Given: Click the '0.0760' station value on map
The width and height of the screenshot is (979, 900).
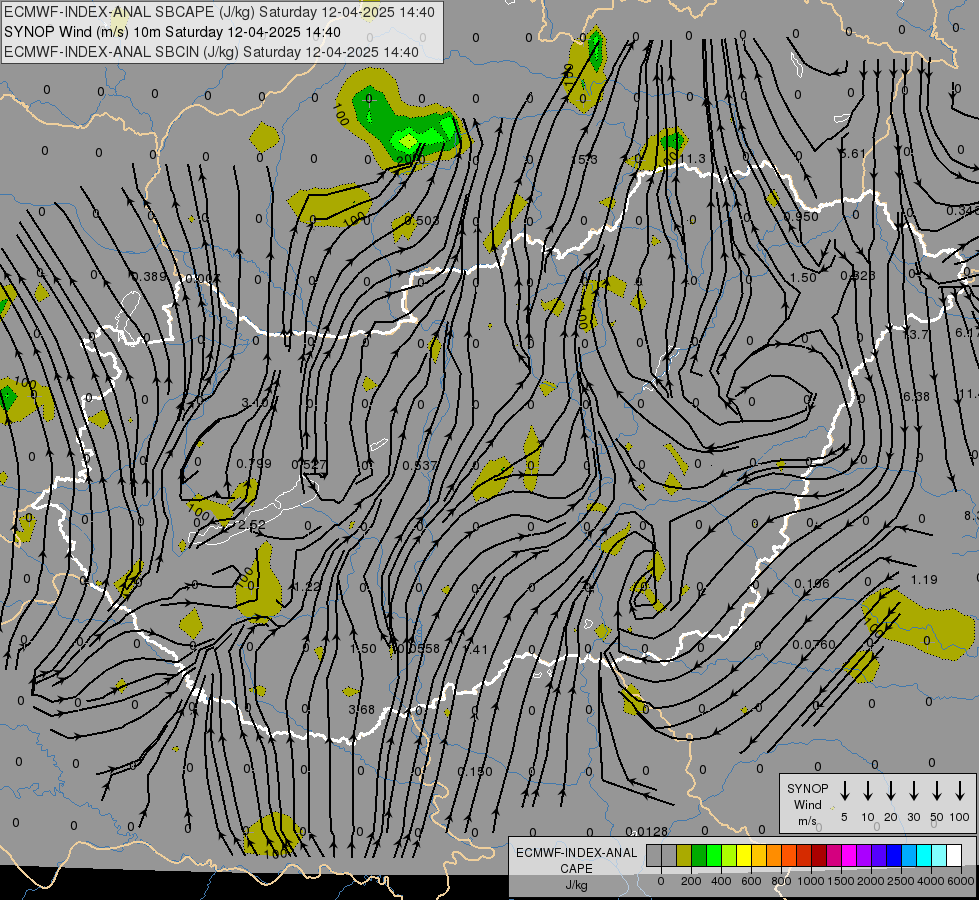Looking at the screenshot, I should click(x=814, y=645).
